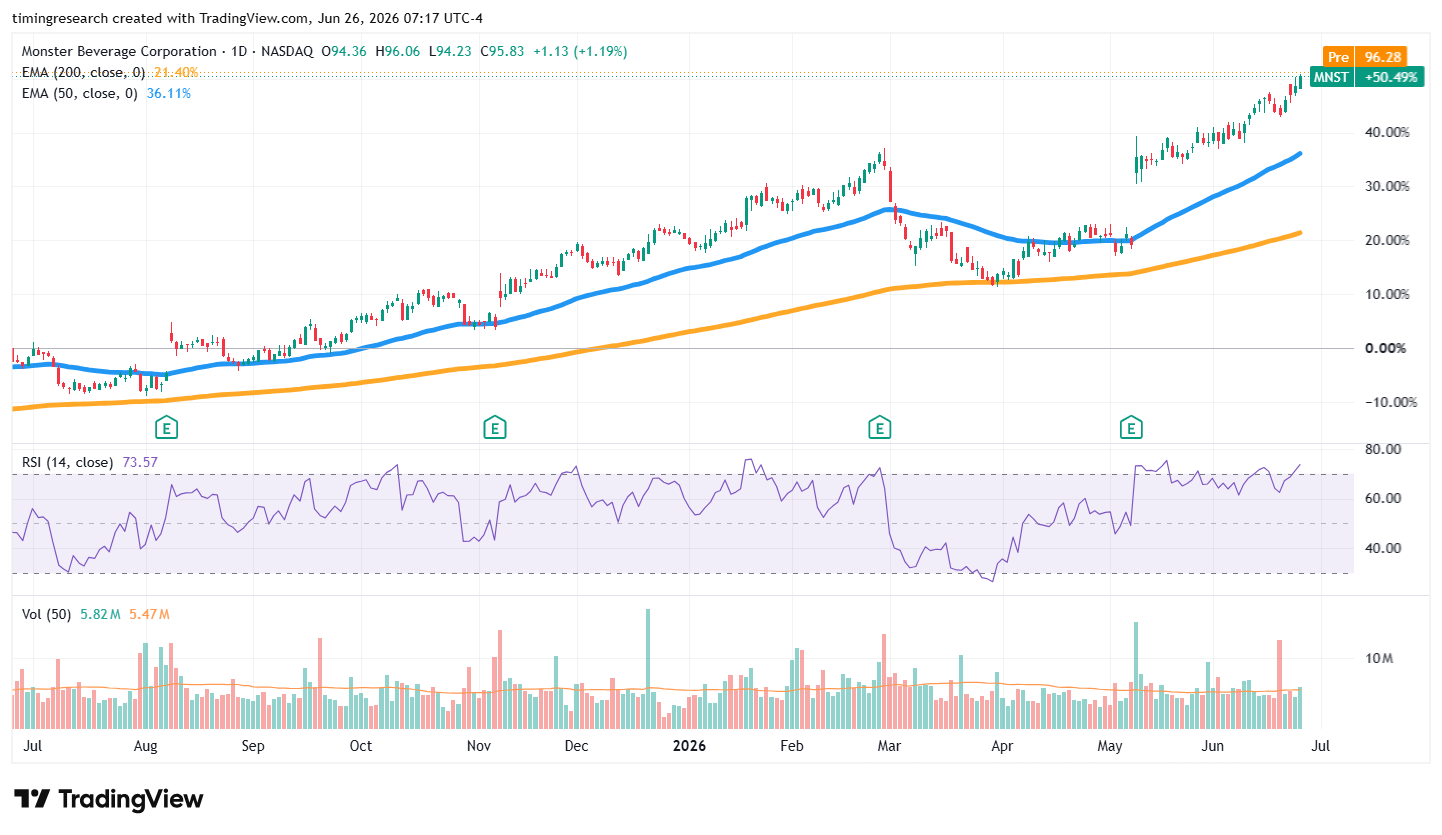The image size is (1442, 835).
Task: Click the 2026 year label on time axis
Action: (690, 746)
